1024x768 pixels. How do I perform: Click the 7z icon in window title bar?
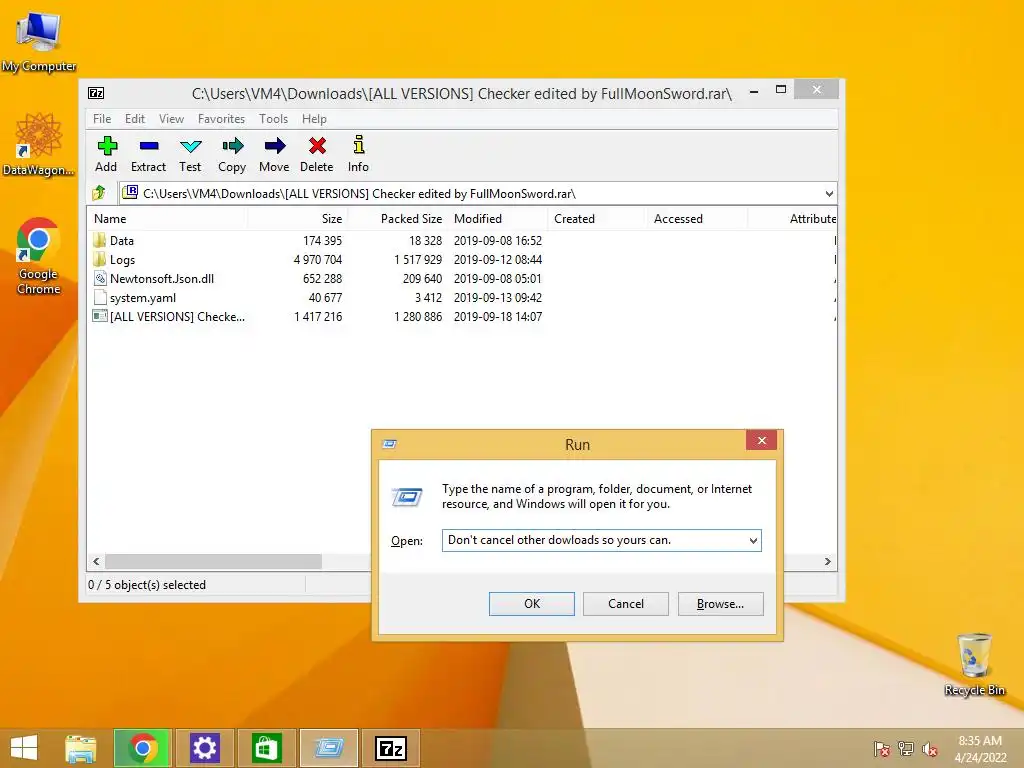[x=96, y=93]
